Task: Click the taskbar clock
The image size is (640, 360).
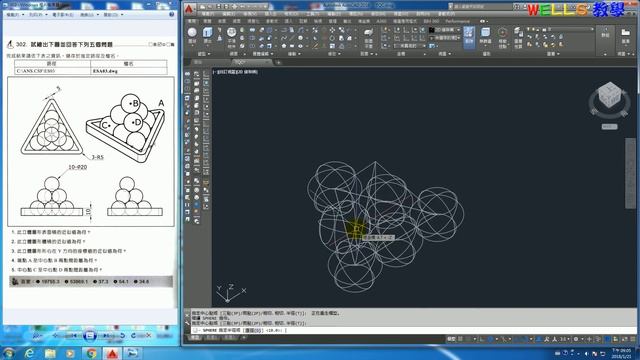Action: (x=621, y=353)
